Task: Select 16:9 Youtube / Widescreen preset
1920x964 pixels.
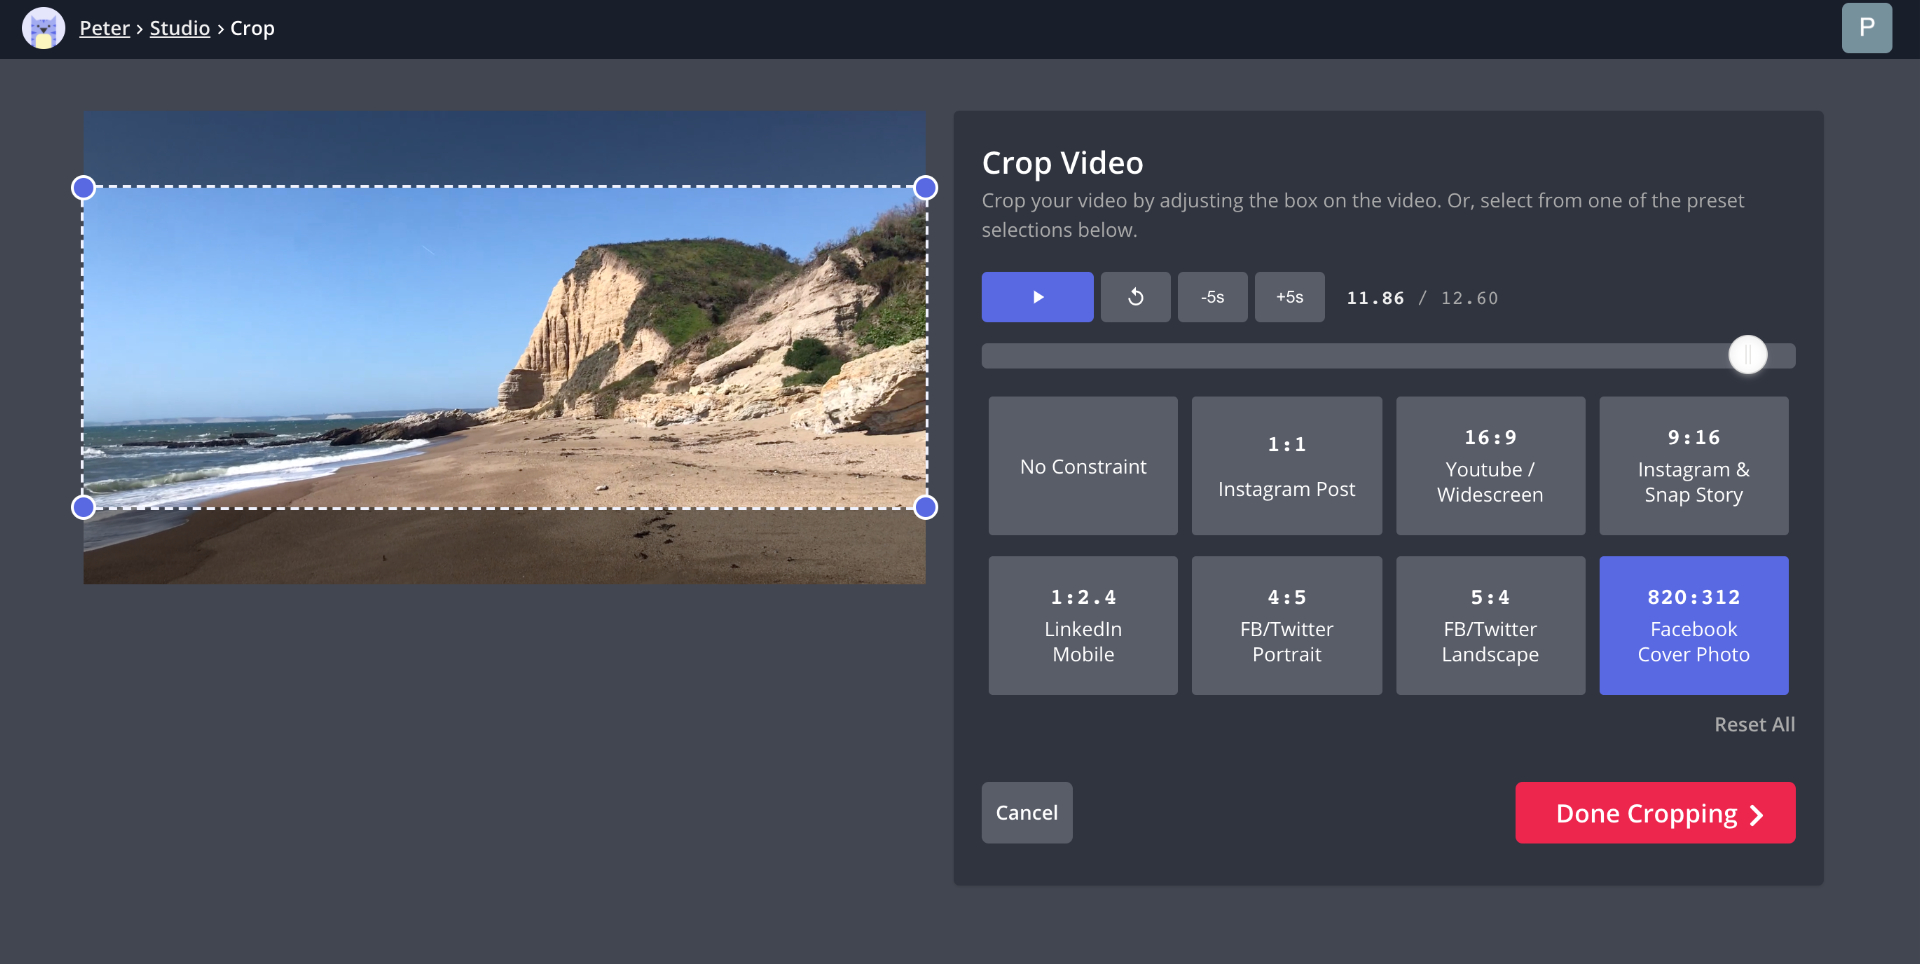Action: [1490, 466]
